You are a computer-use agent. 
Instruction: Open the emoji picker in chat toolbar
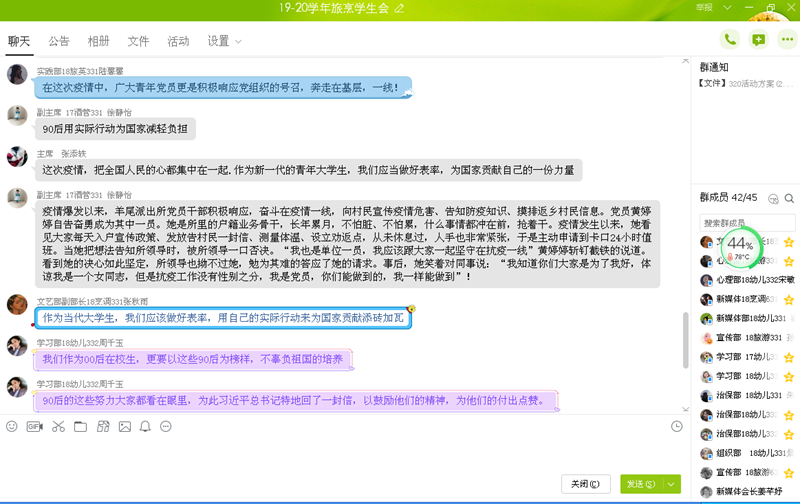point(12,427)
